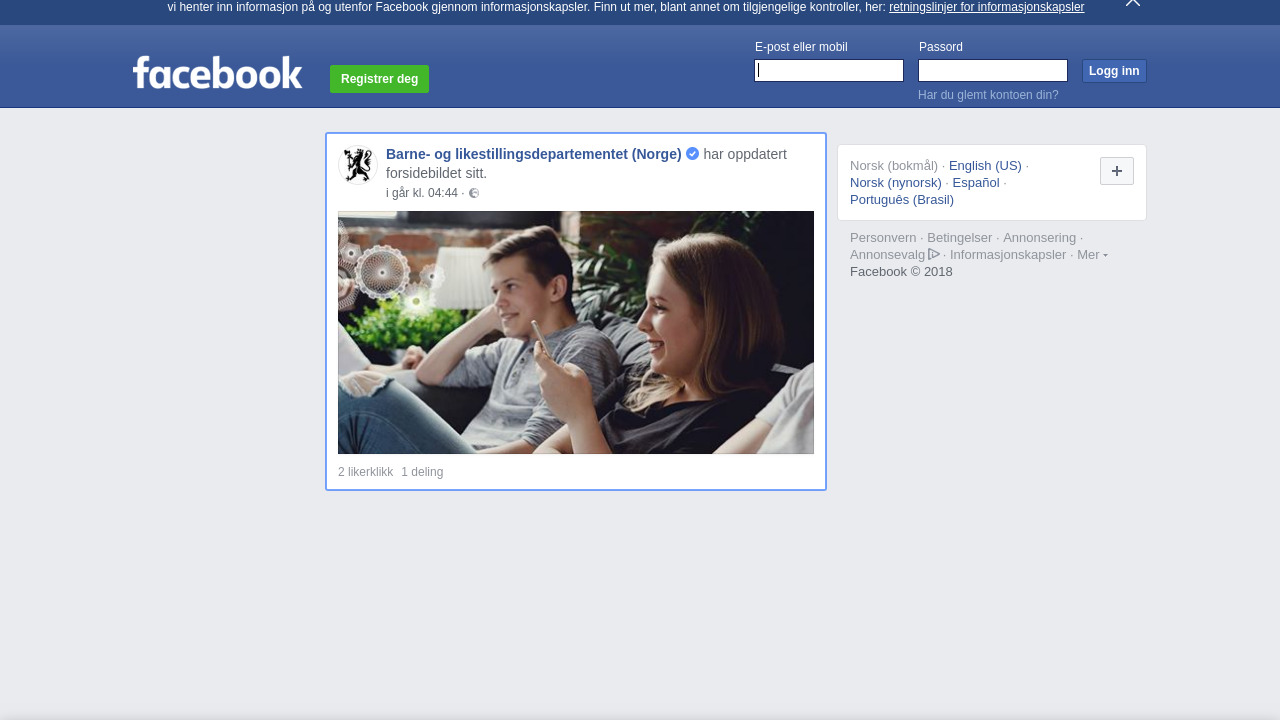Click the page's lion crest avatar
Image resolution: width=1280 pixels, height=720 pixels.
(x=357, y=166)
